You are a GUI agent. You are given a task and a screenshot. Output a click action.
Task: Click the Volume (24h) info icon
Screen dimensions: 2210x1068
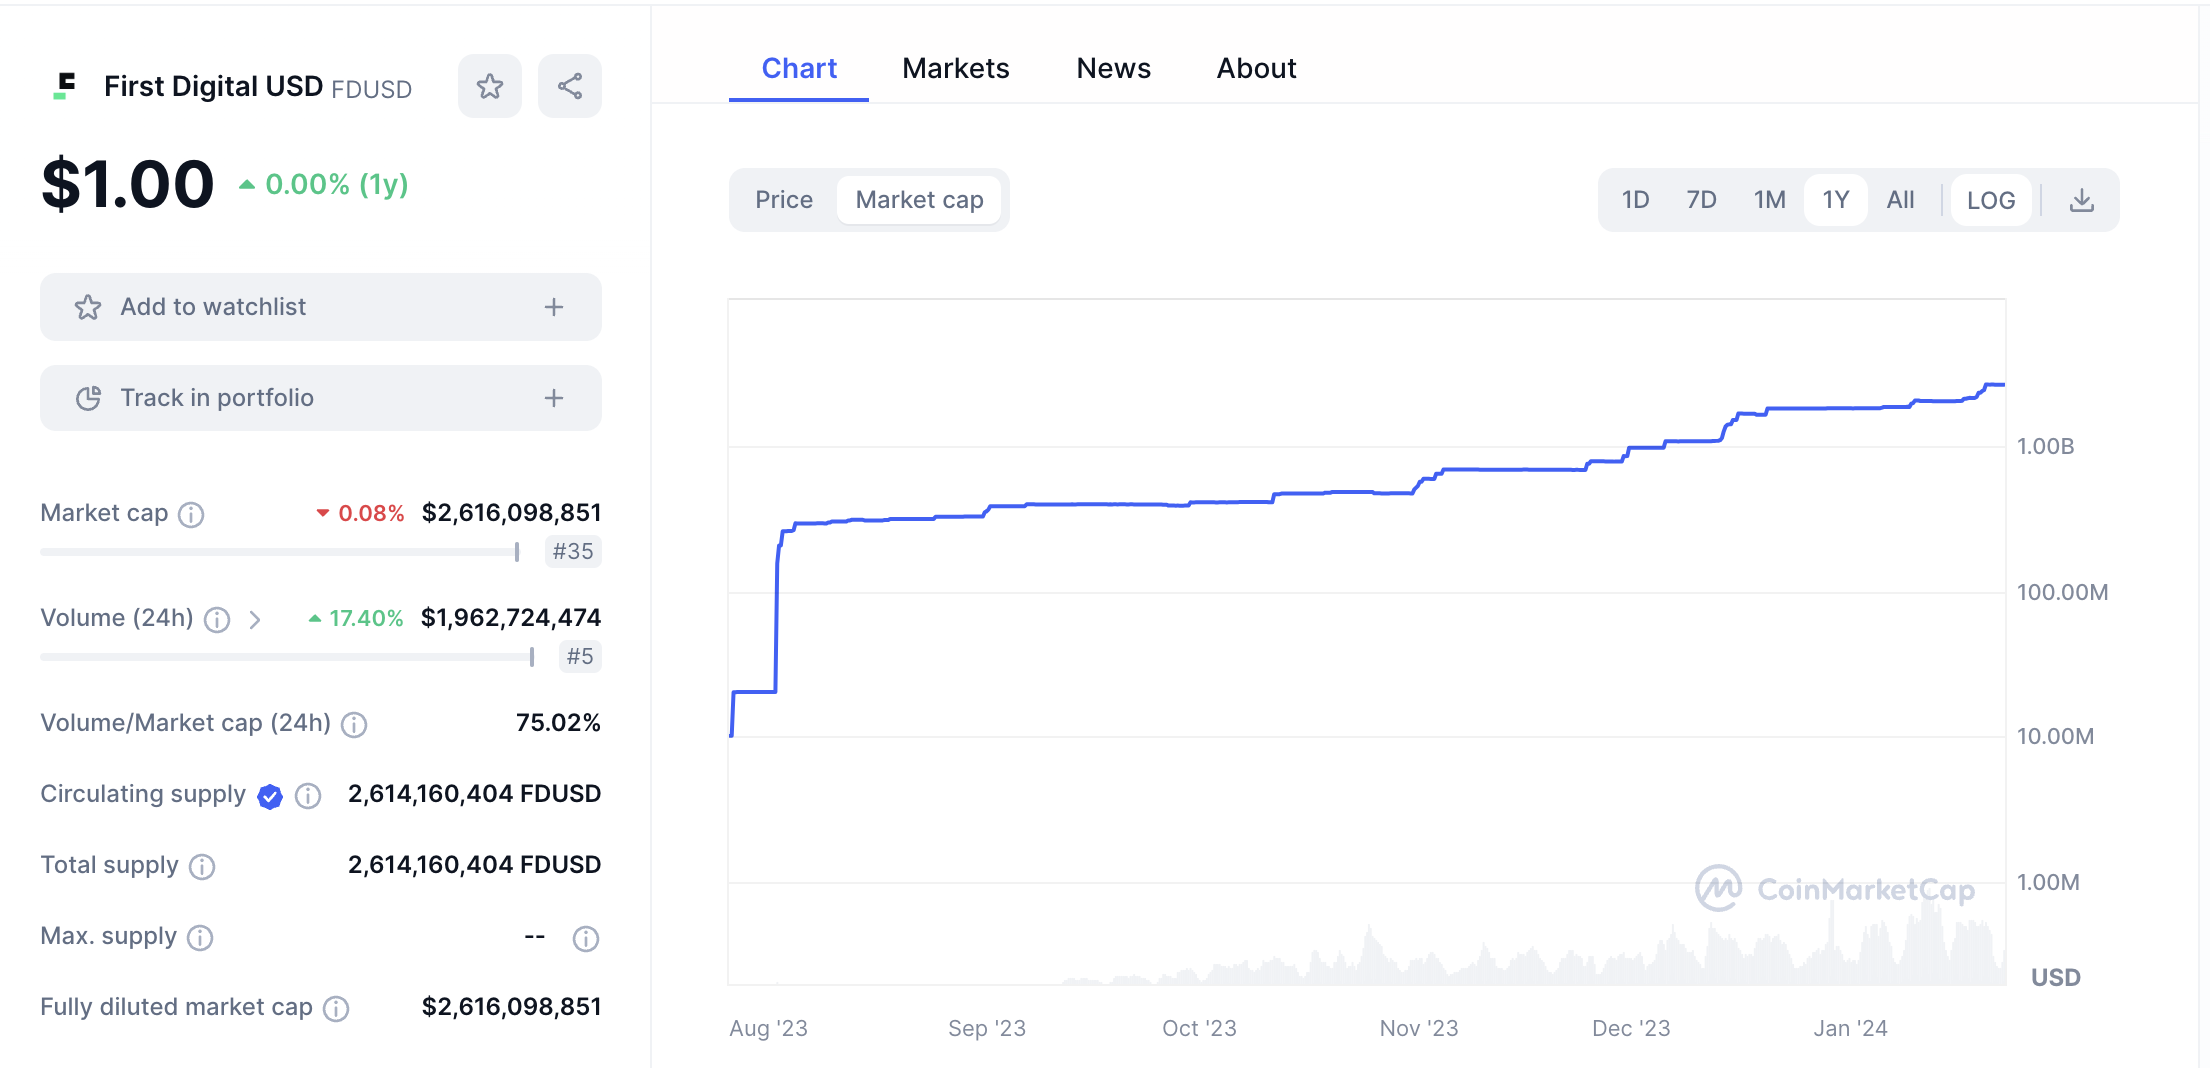217,620
